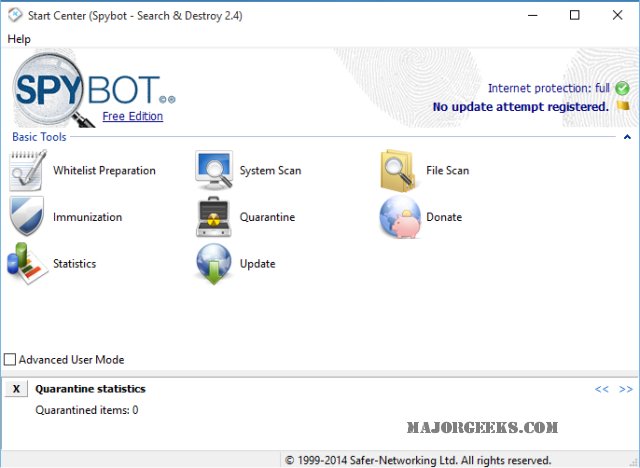Open the File Scan folder icon
This screenshot has height=468, width=640.
[398, 171]
